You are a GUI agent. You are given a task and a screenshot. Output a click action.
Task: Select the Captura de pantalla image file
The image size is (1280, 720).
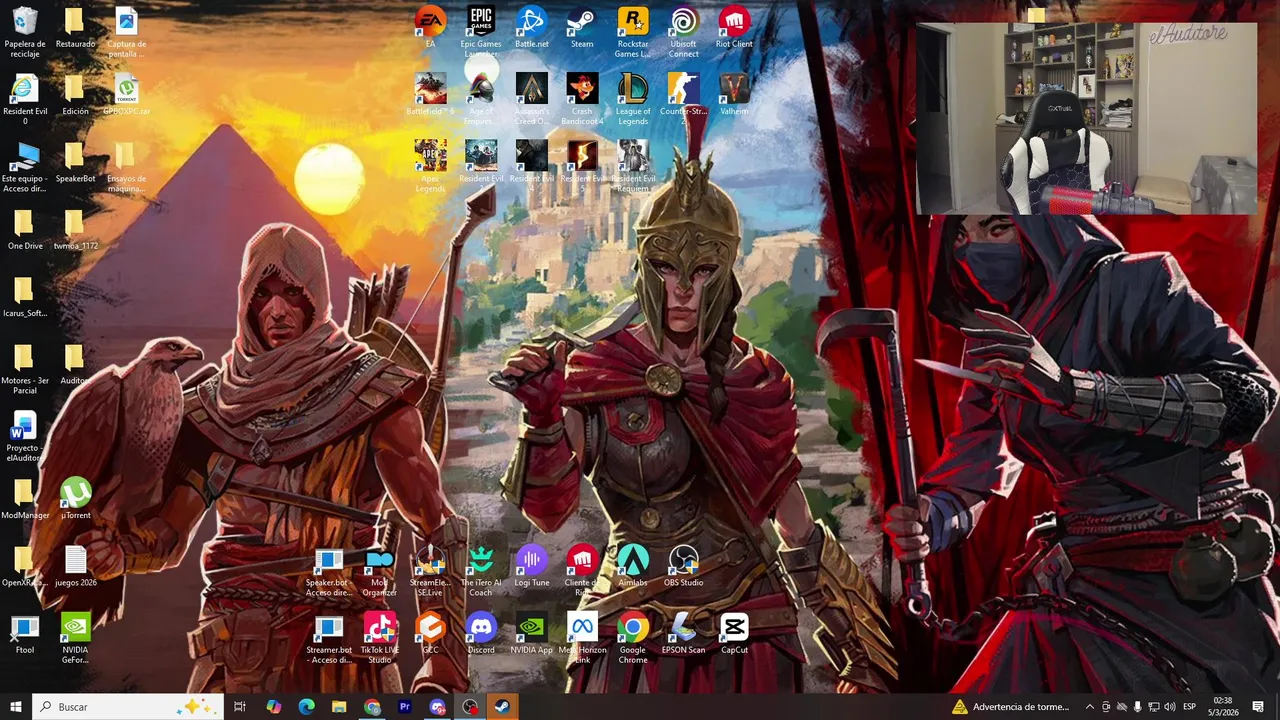coord(126,32)
